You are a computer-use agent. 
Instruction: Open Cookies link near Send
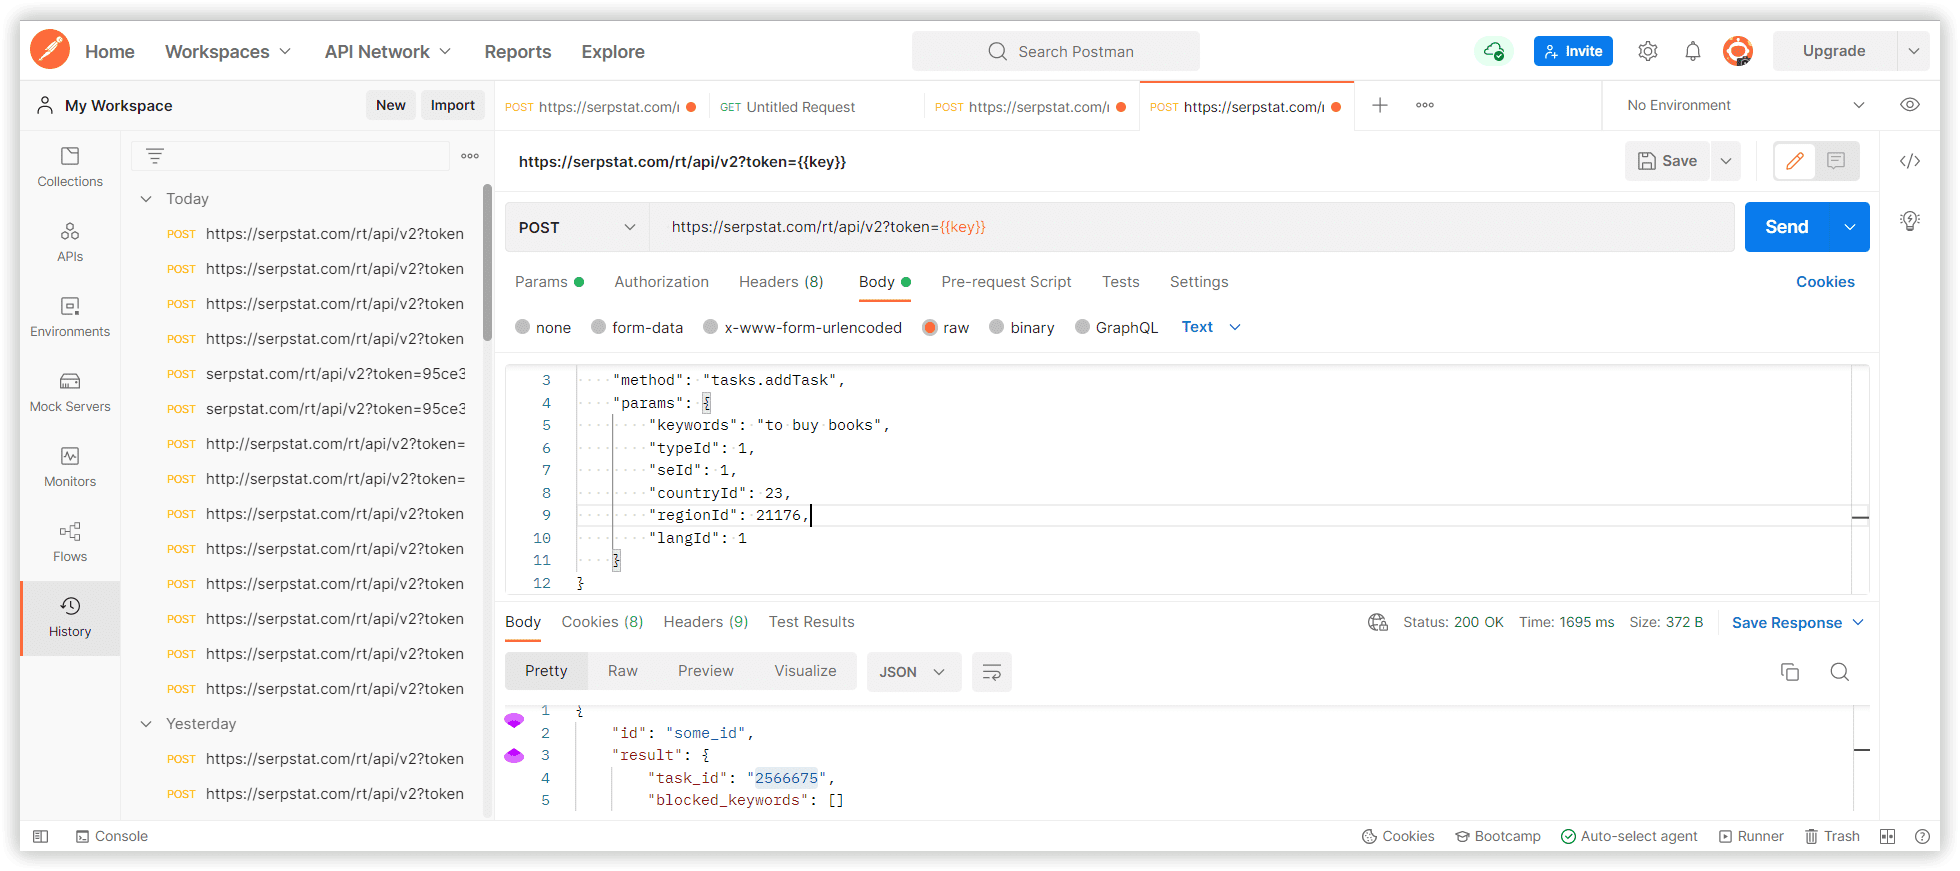tap(1825, 282)
